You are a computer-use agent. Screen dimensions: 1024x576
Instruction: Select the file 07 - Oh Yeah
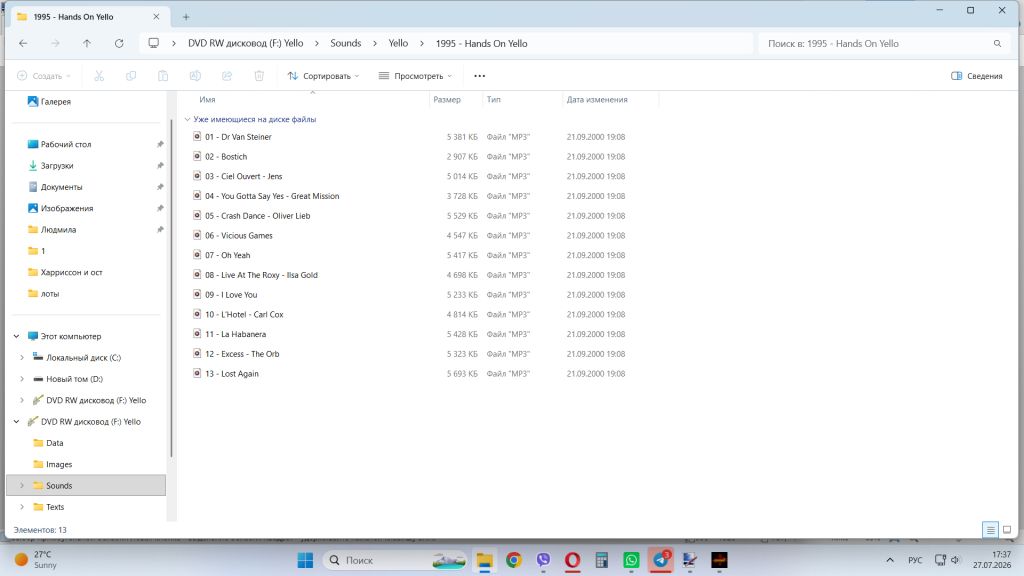pos(227,255)
